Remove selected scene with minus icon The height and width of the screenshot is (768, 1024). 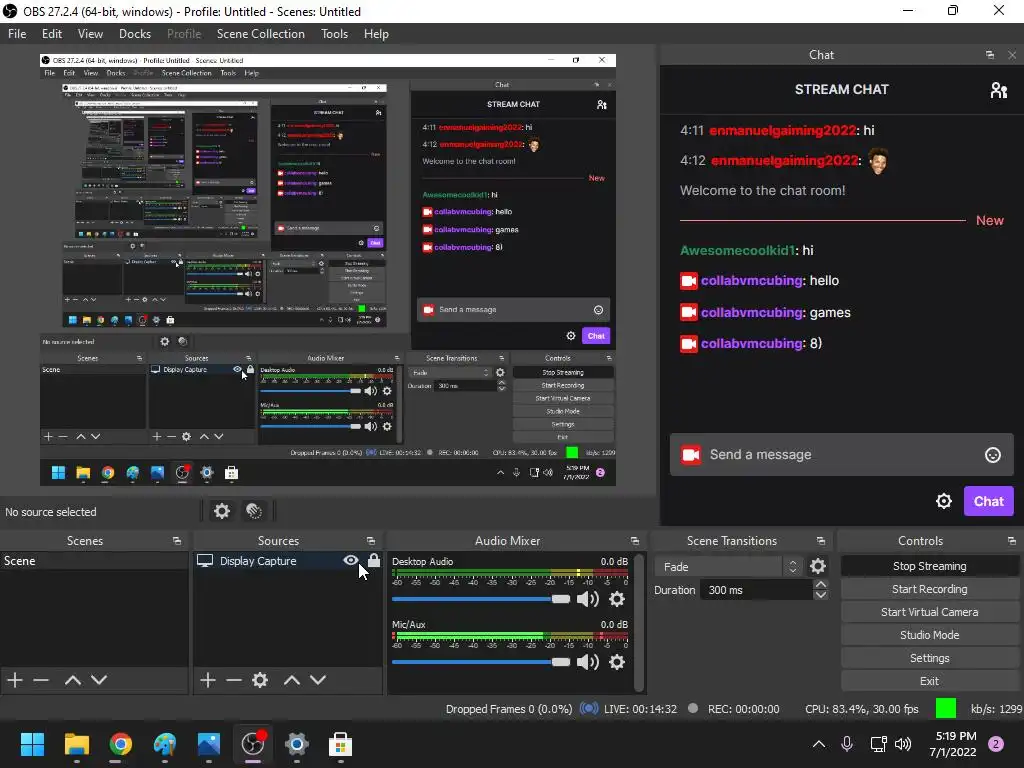coord(41,680)
